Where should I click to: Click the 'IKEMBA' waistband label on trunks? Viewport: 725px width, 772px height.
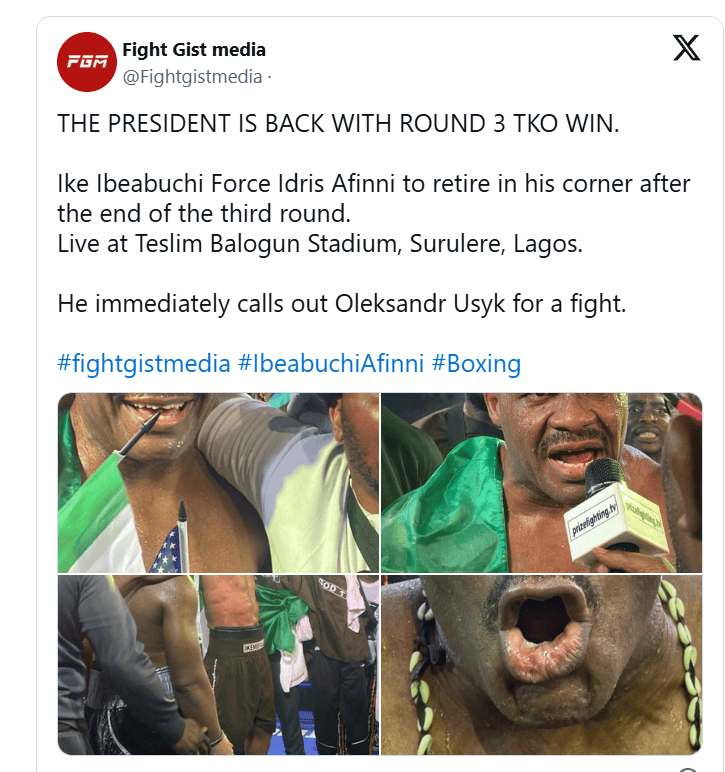253,645
